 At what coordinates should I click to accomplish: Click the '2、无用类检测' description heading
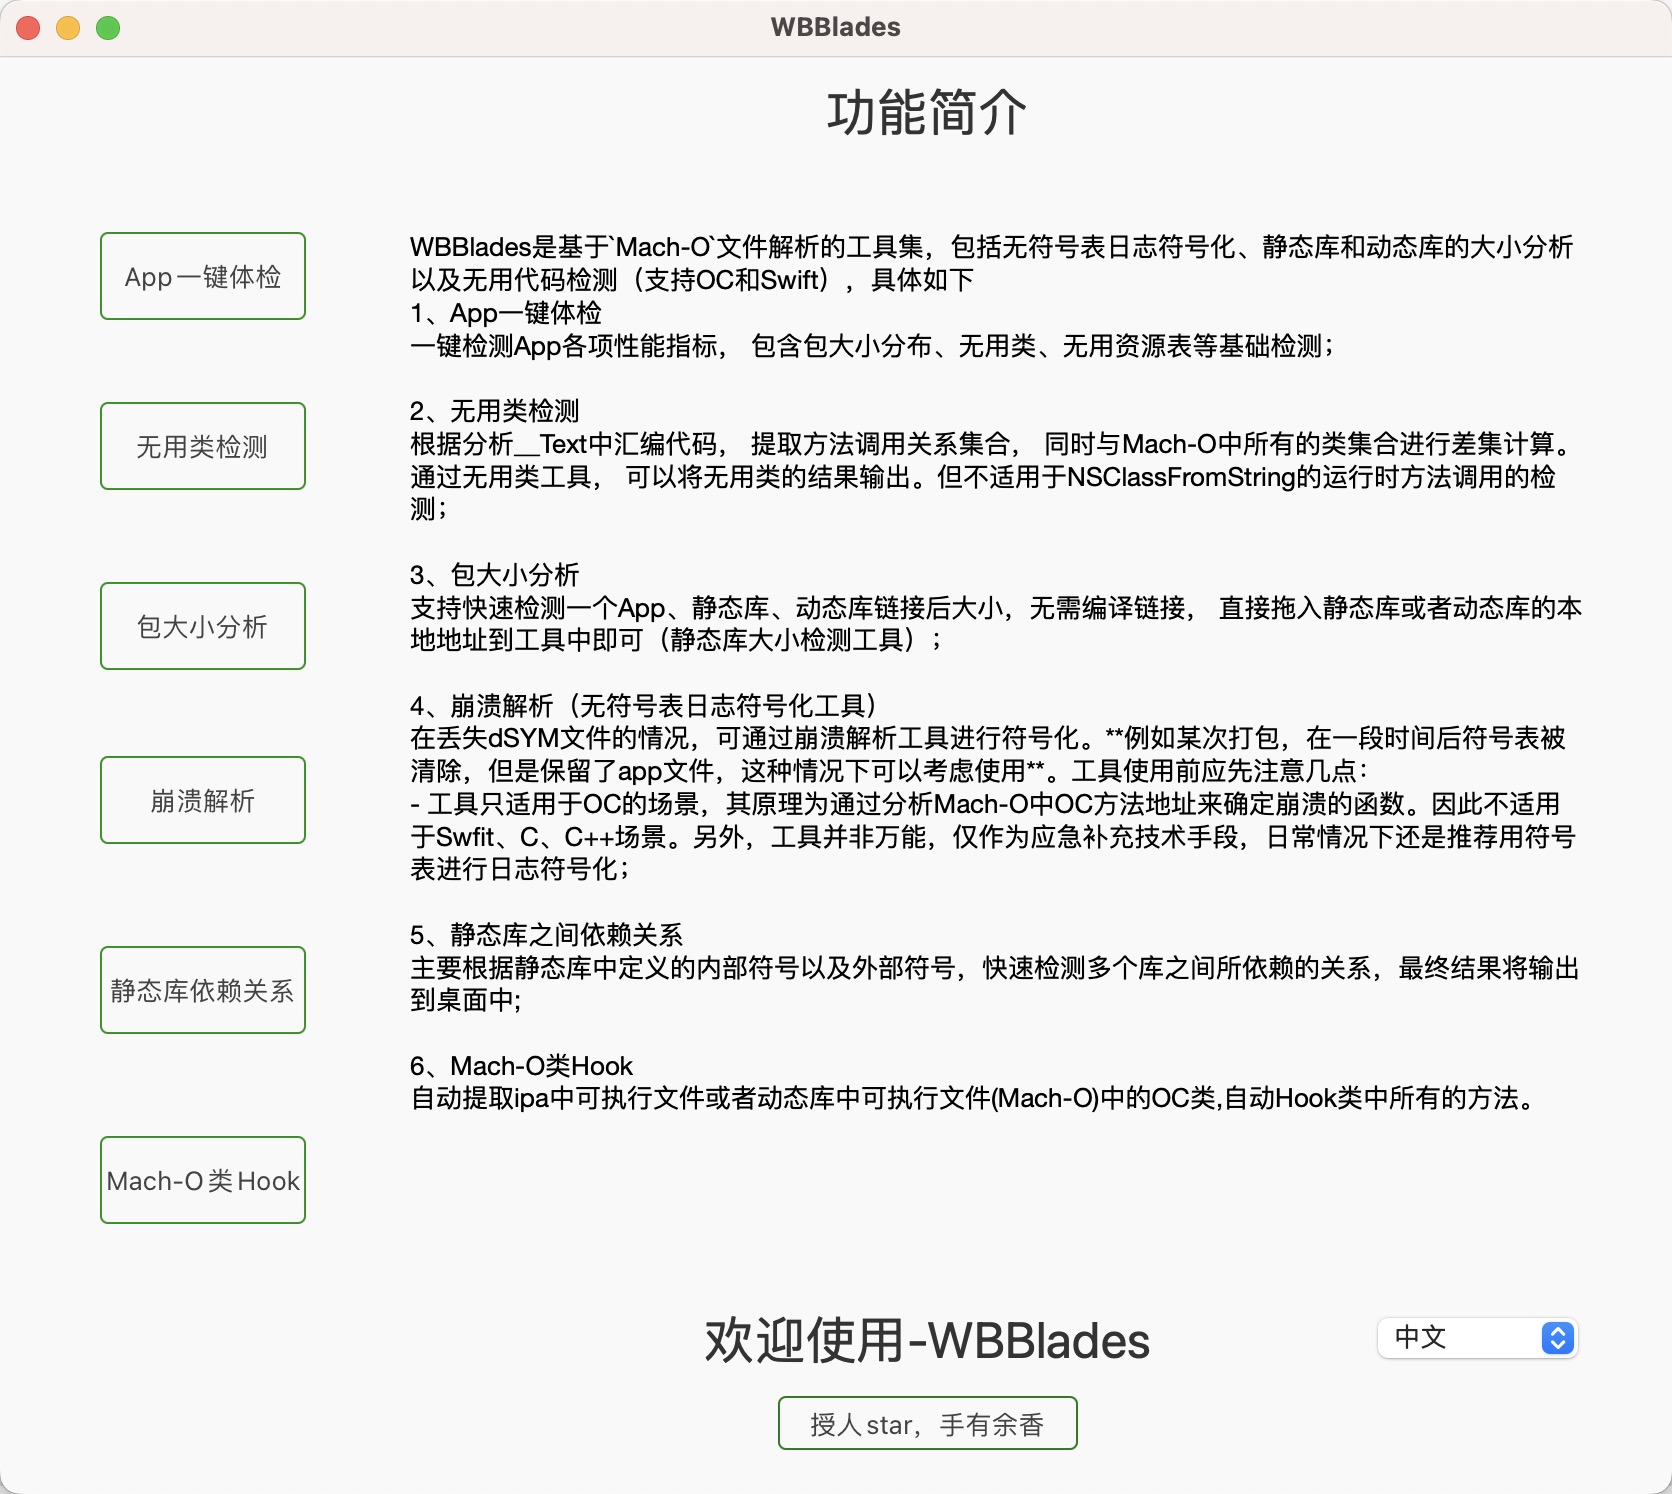495,411
